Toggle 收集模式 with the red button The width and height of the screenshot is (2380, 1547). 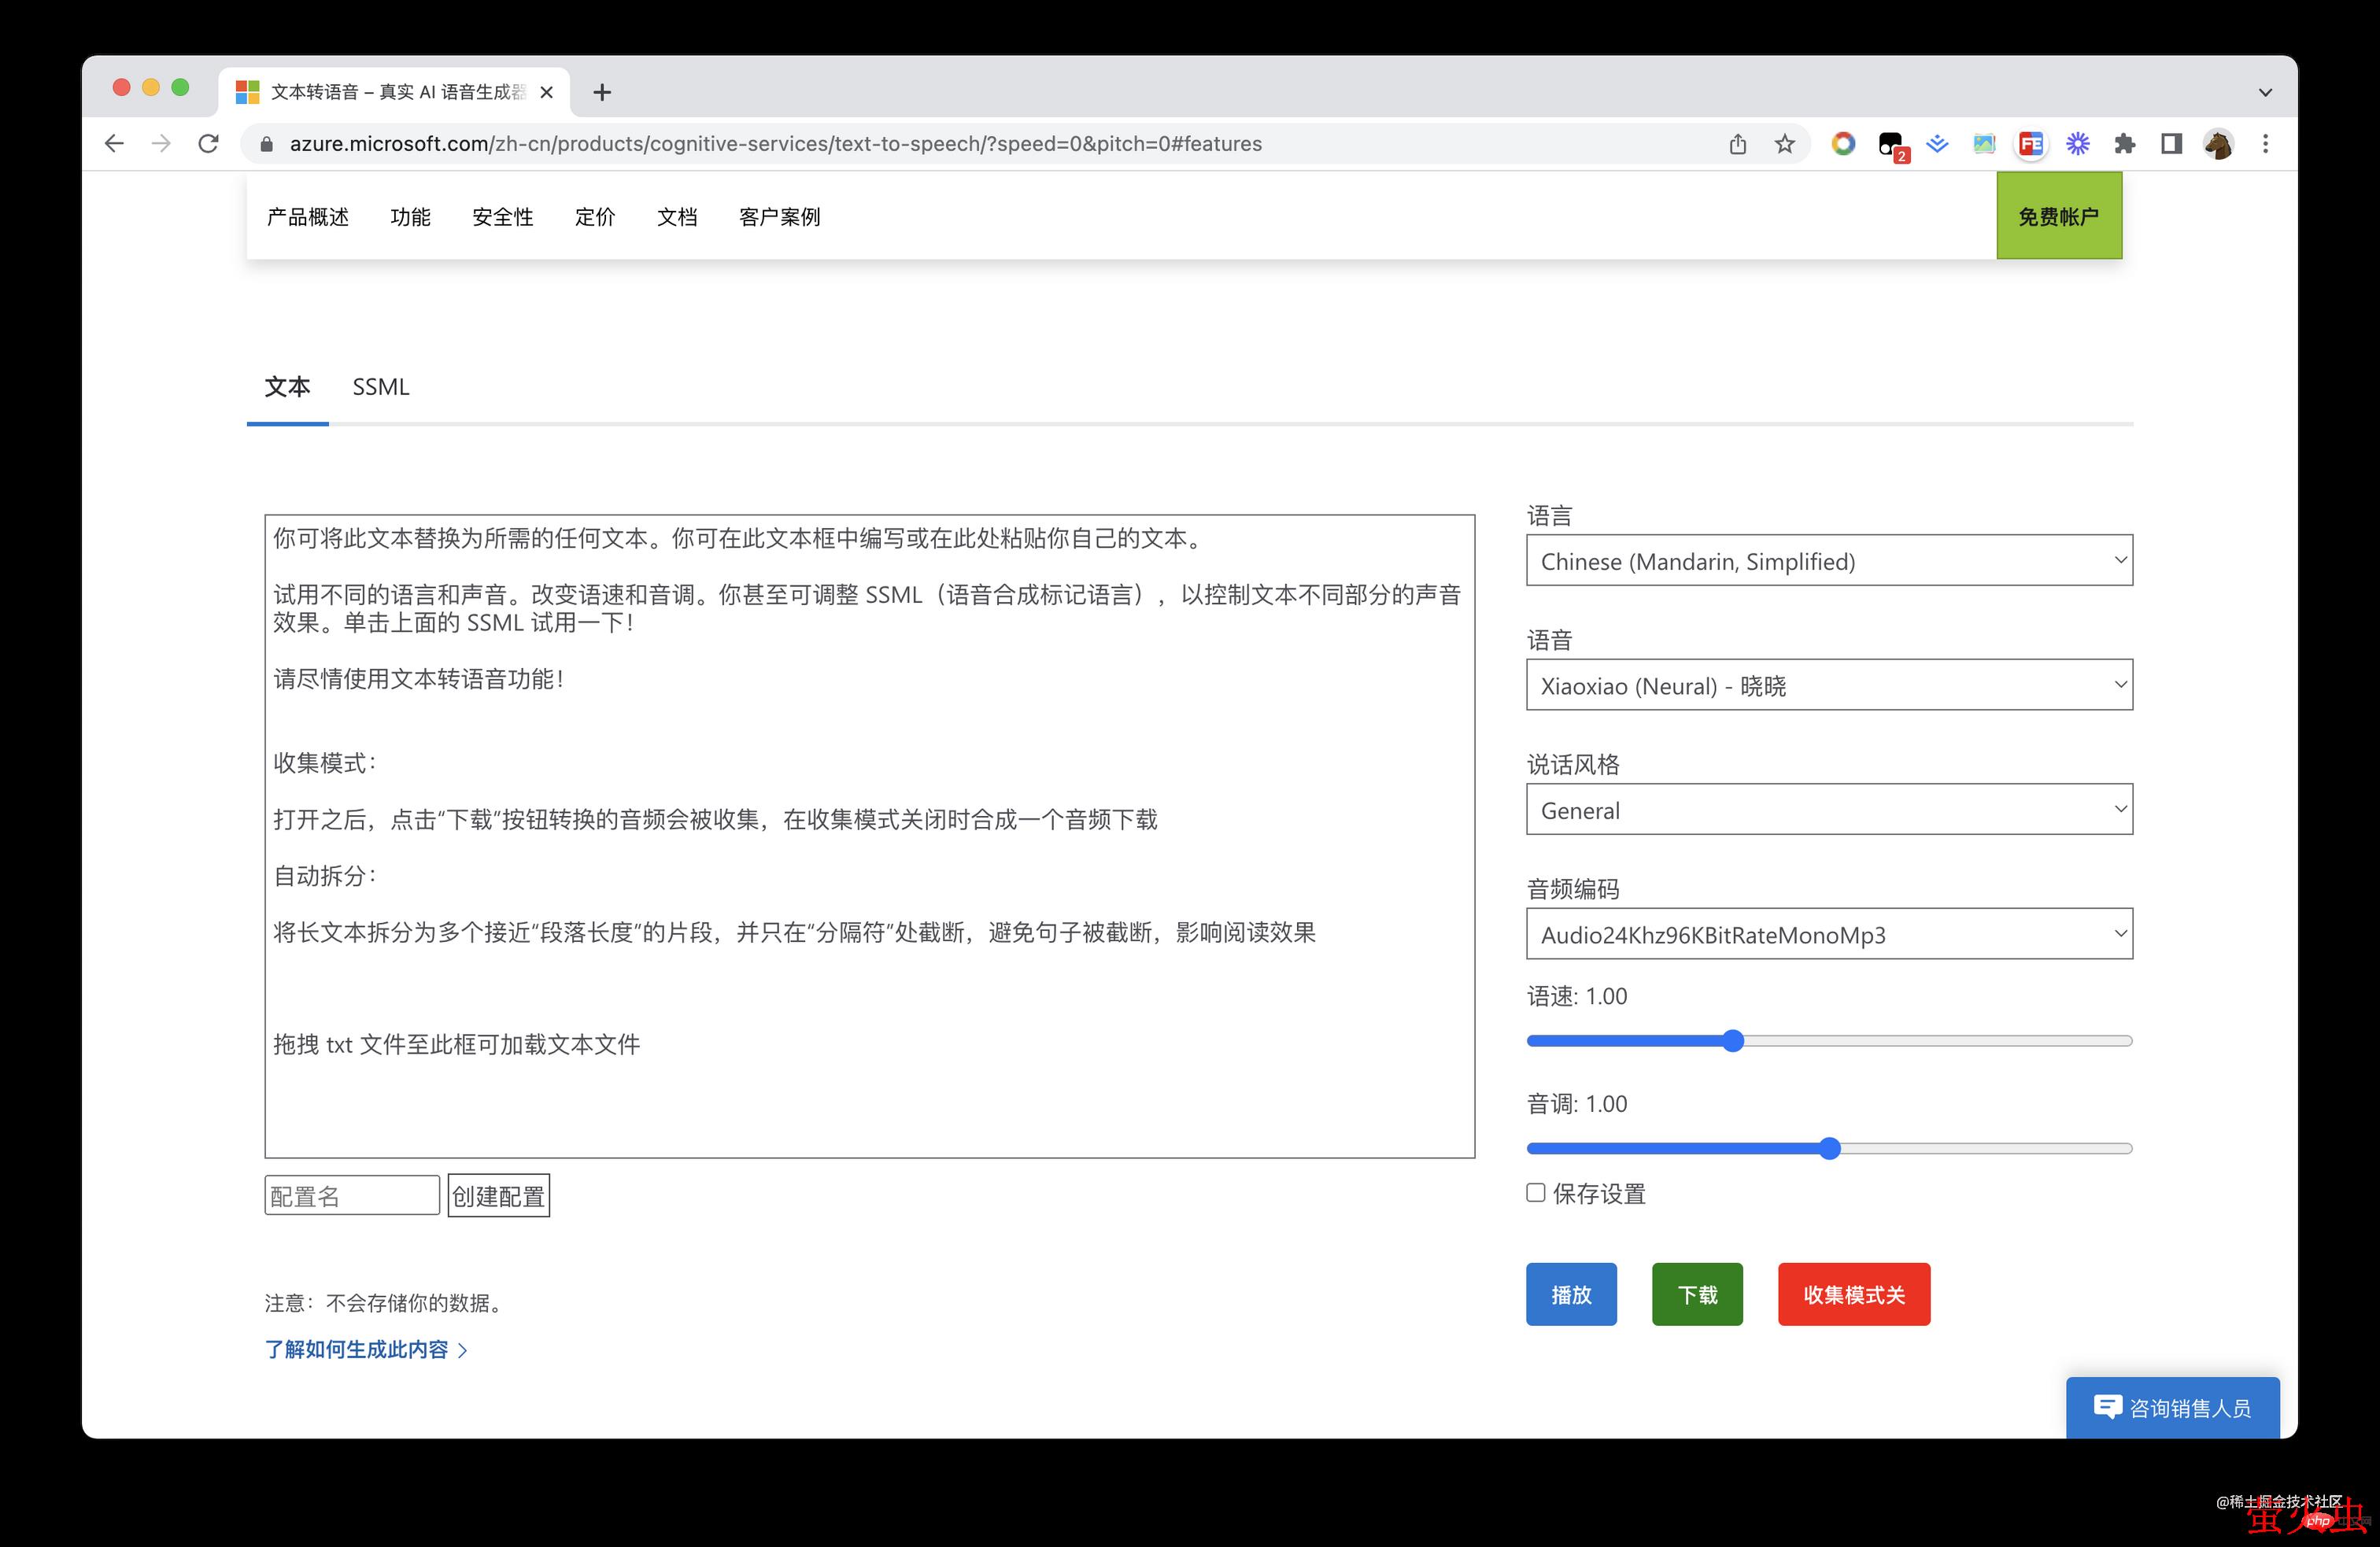[1853, 1294]
